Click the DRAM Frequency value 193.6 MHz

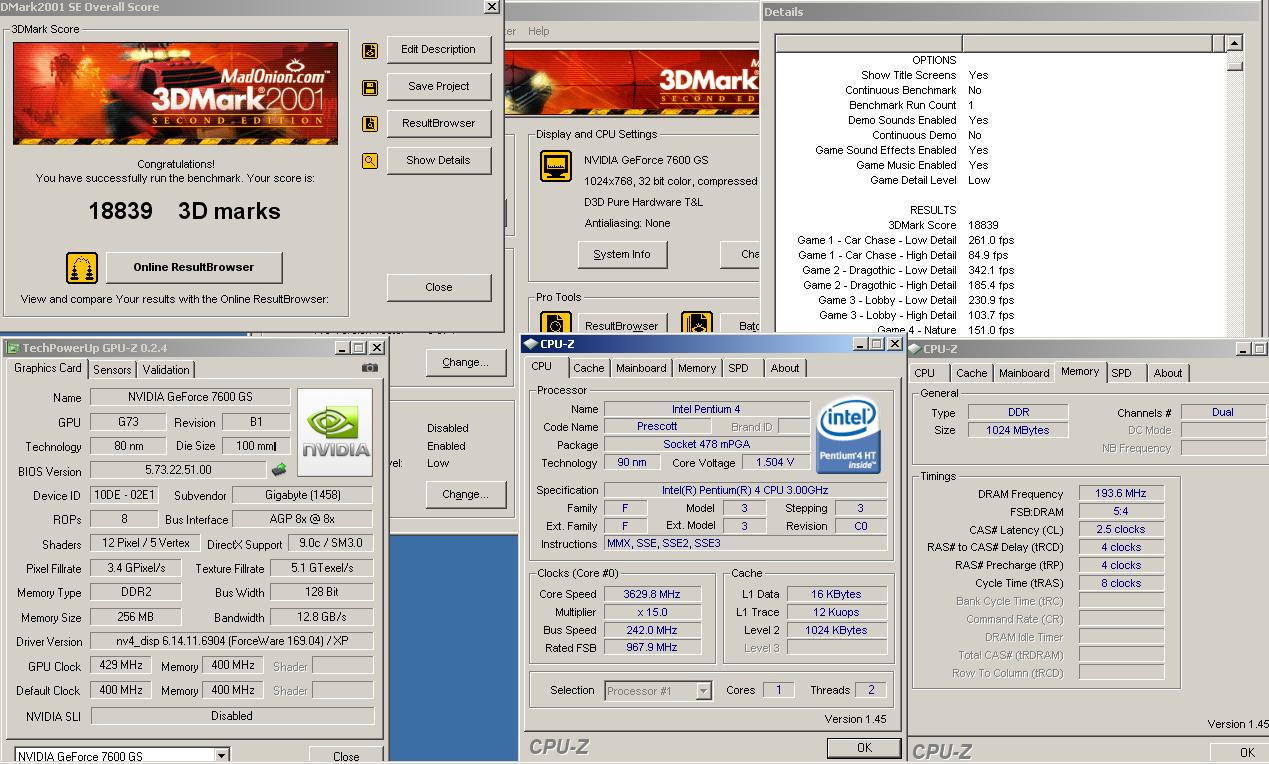click(1121, 493)
